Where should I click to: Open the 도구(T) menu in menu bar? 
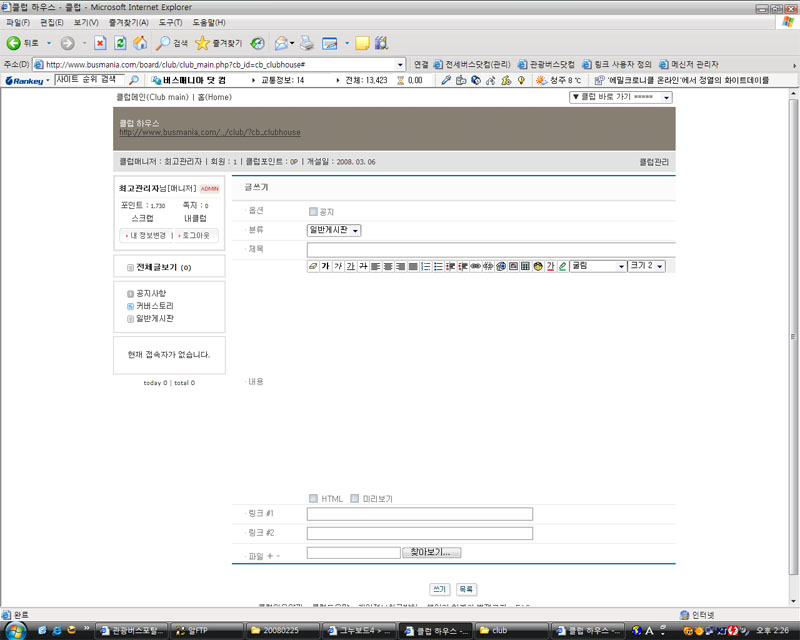(170, 22)
